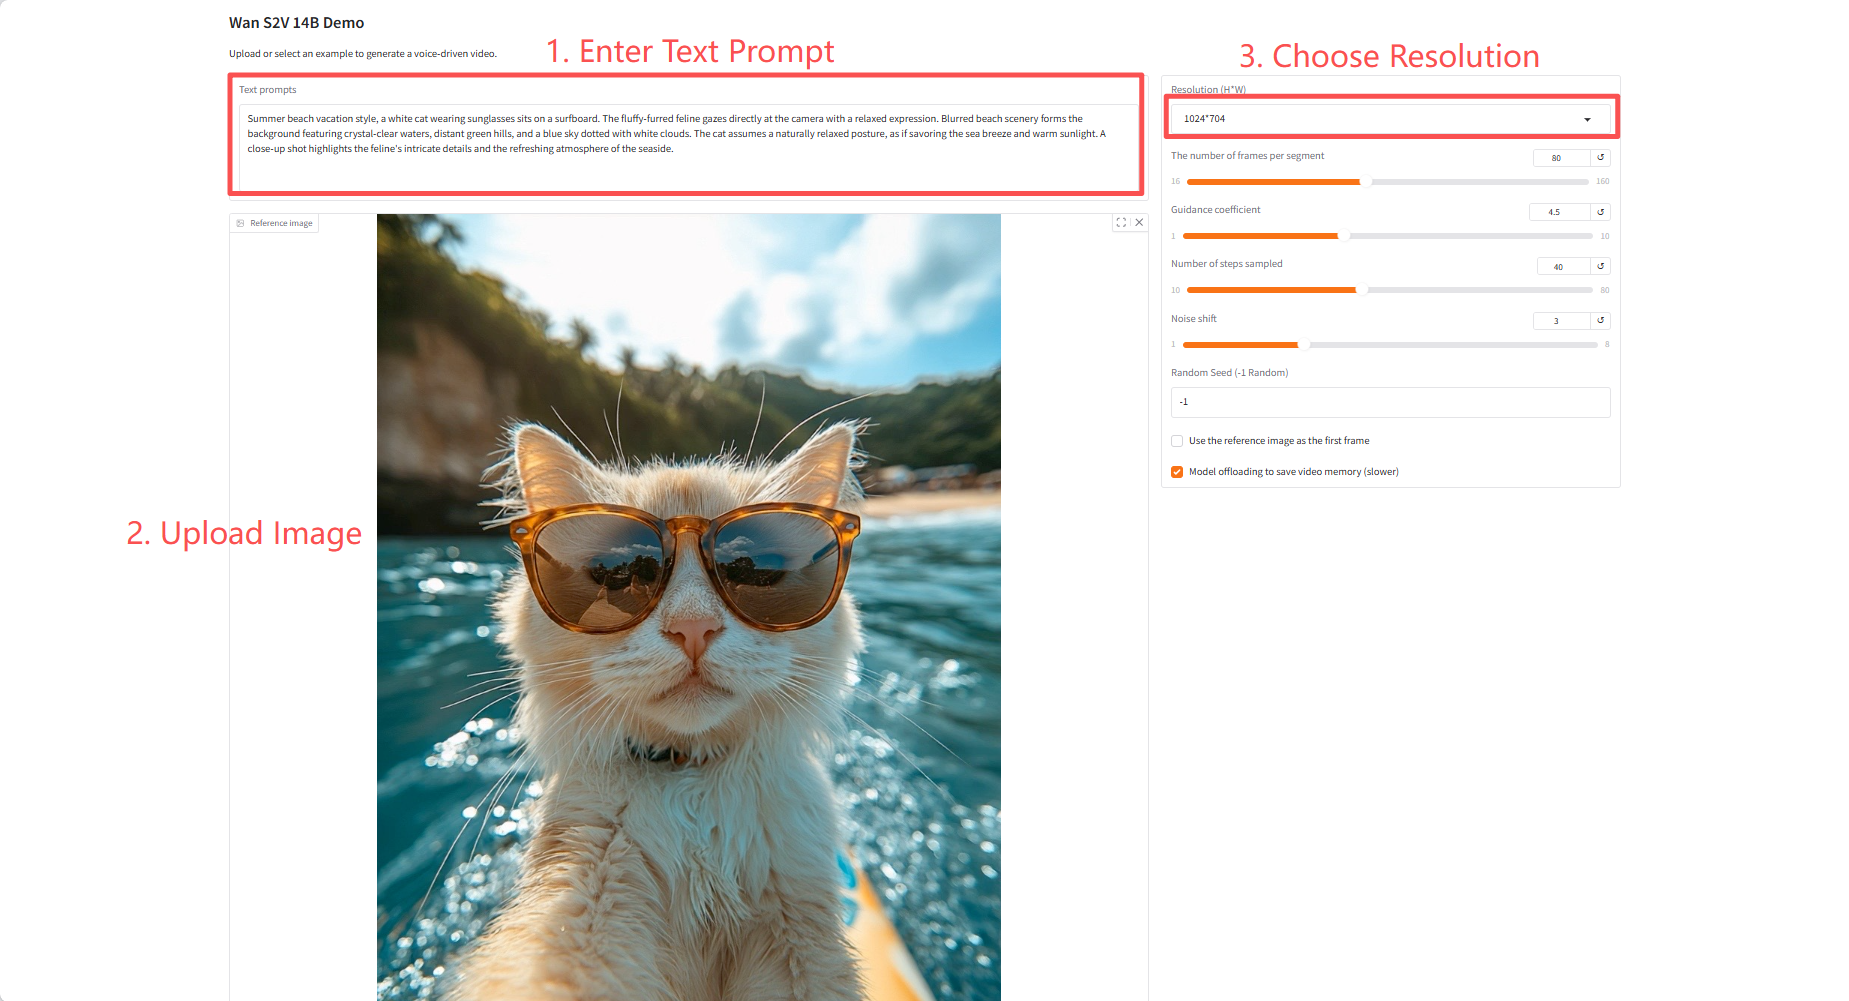The width and height of the screenshot is (1849, 1001).
Task: Click the Noise shift slider track
Action: [1390, 345]
